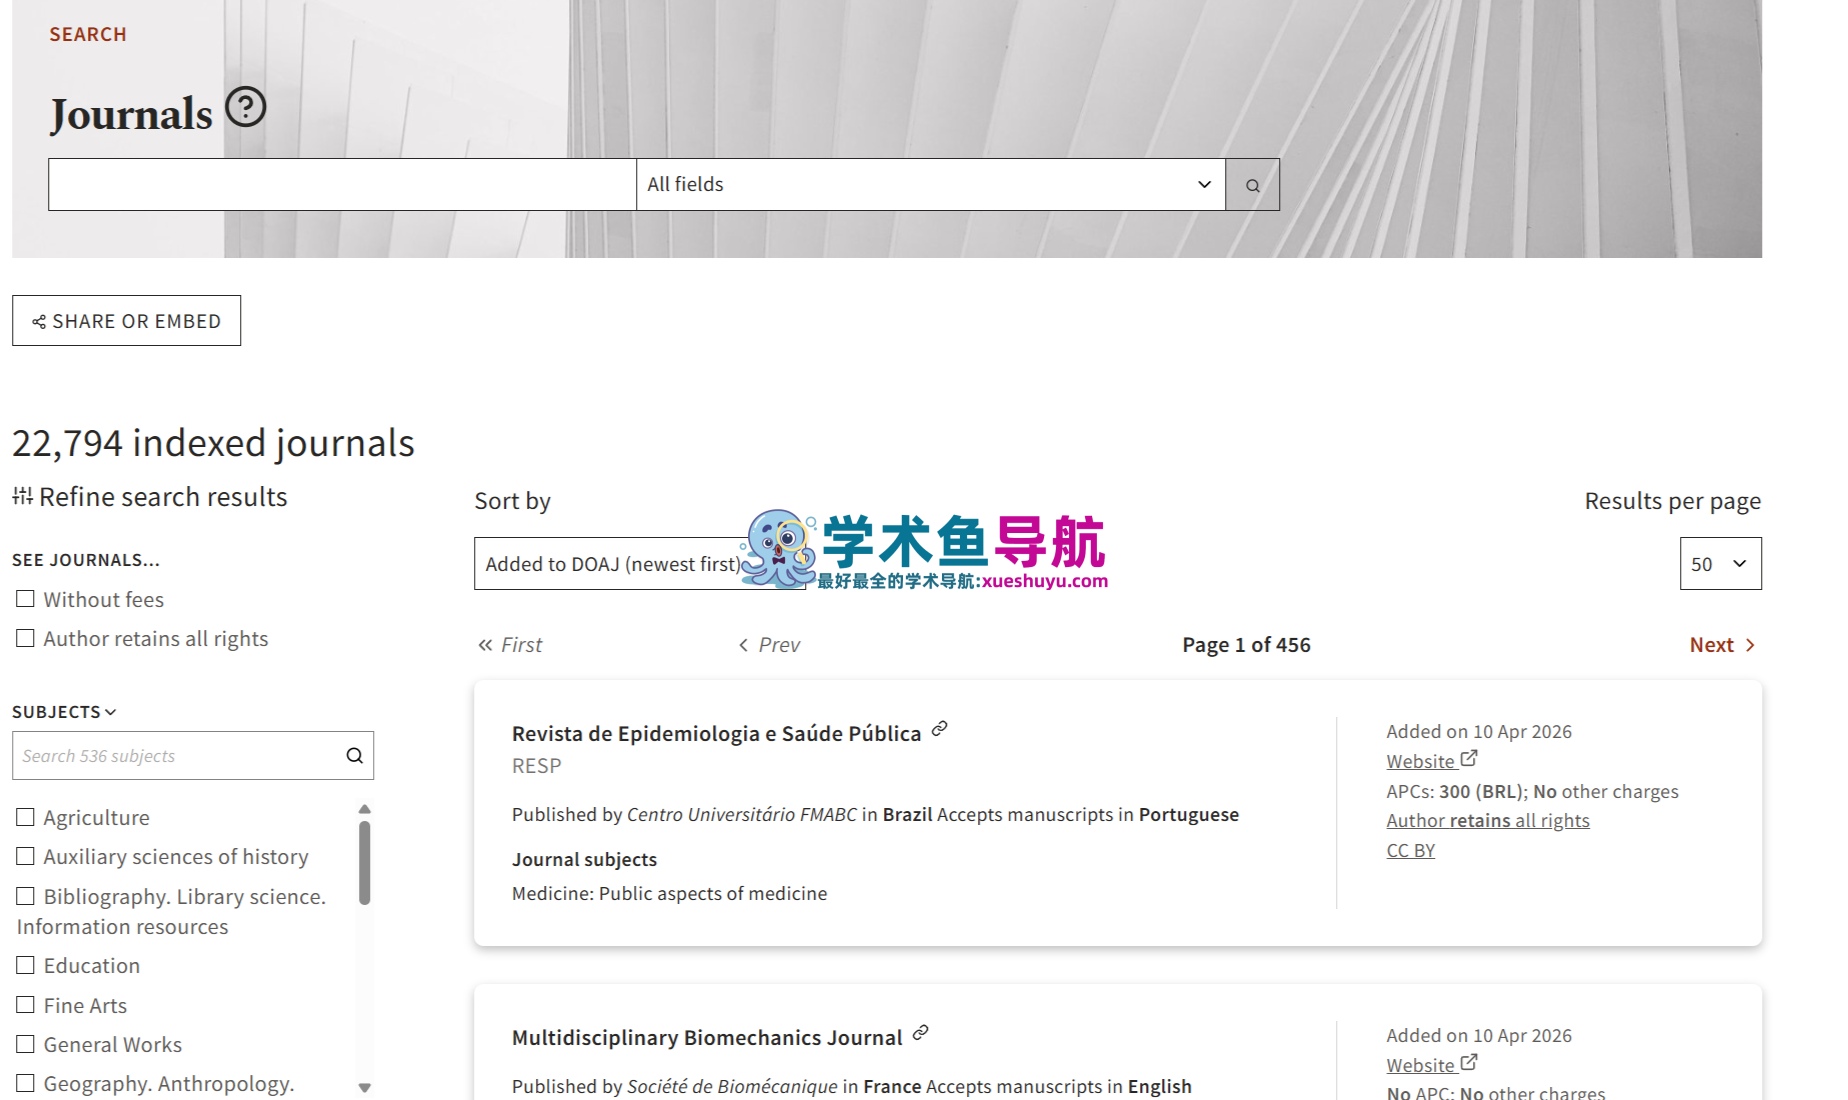Change results per page from 50

[x=1719, y=564]
